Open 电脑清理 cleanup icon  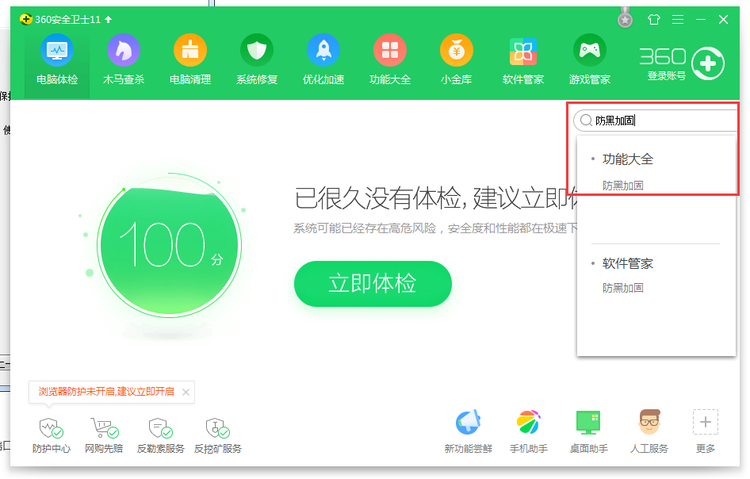point(190,50)
